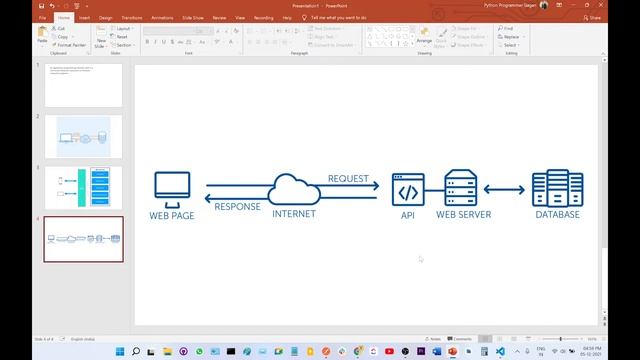Switch to the Slide Show tab

click(193, 18)
